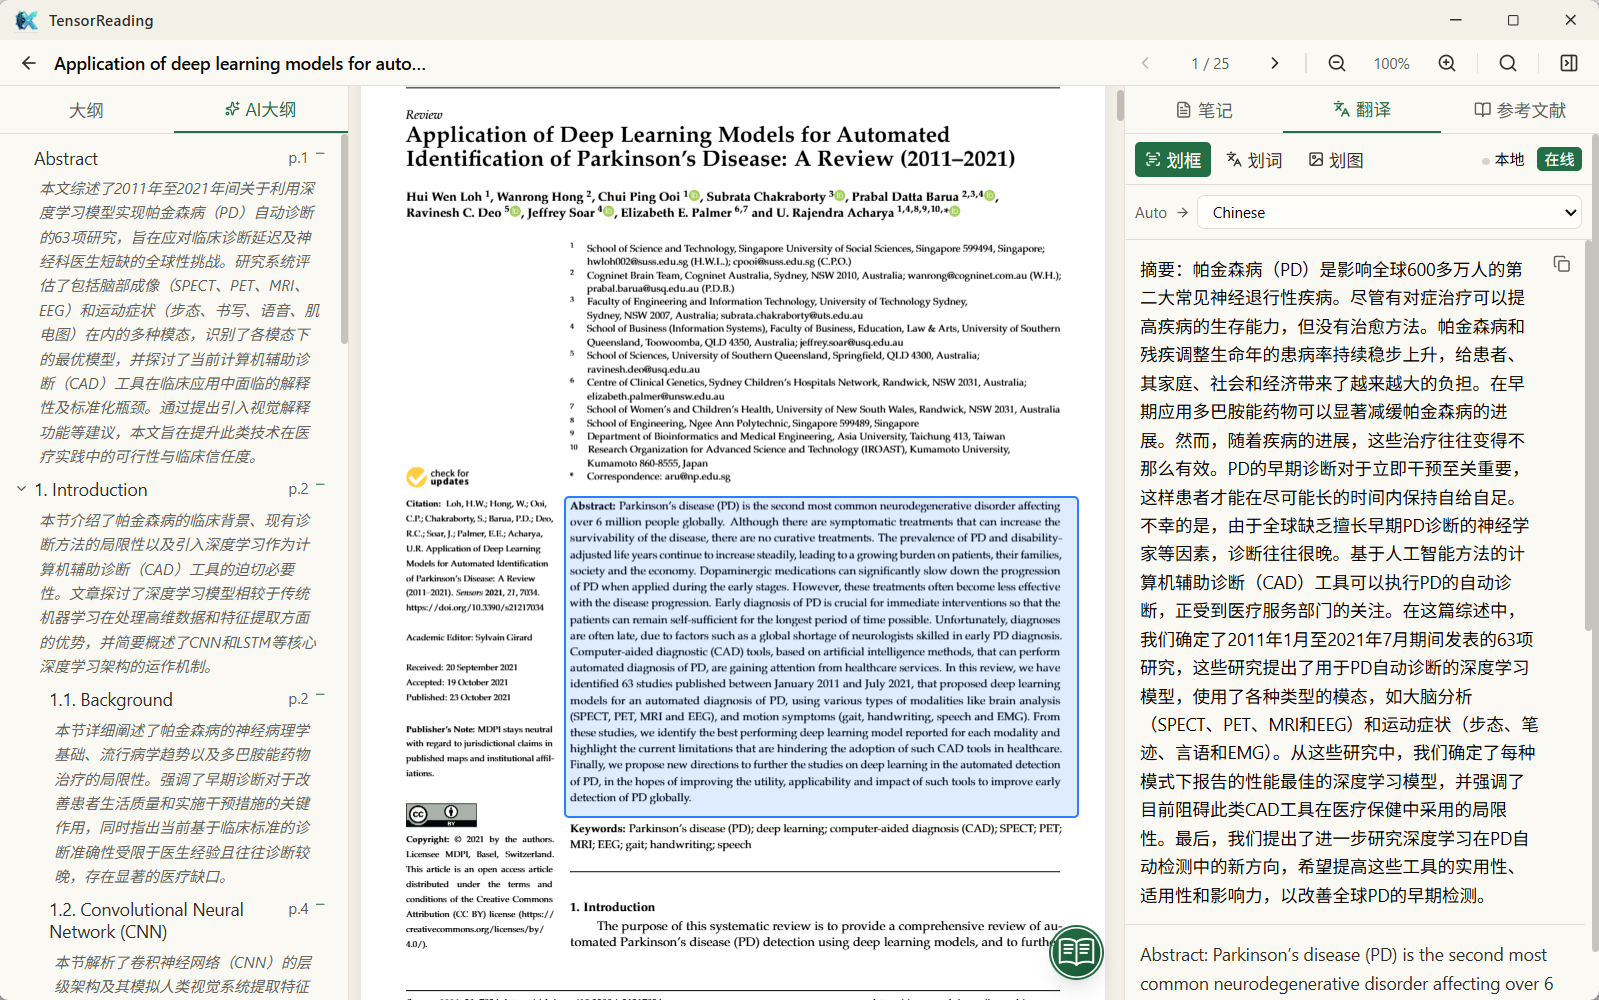The height and width of the screenshot is (1000, 1599).
Task: Click the 1 / 25 page indicator
Action: click(1210, 63)
